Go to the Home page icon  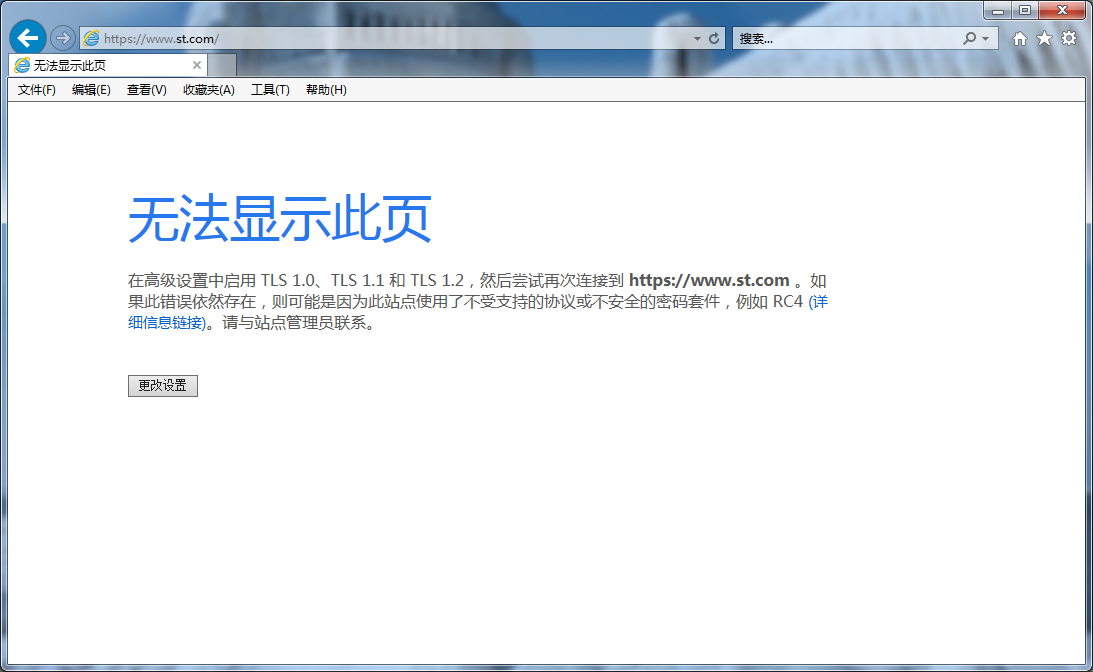[1020, 39]
